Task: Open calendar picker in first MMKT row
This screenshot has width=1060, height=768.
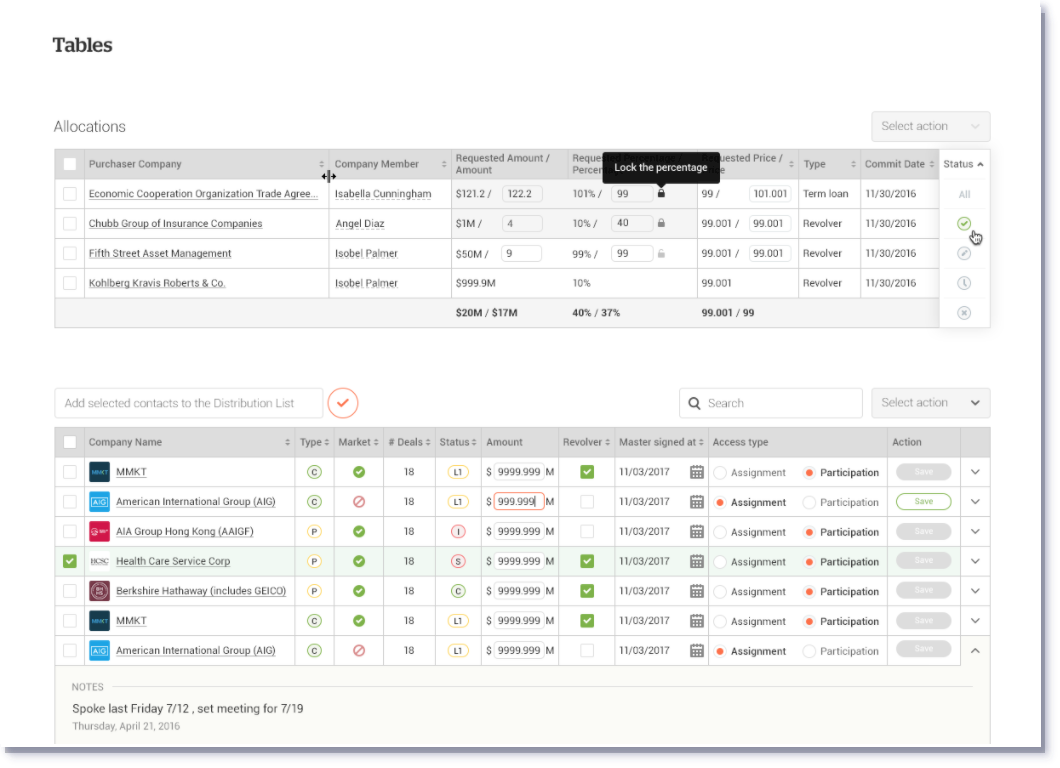Action: (x=697, y=473)
